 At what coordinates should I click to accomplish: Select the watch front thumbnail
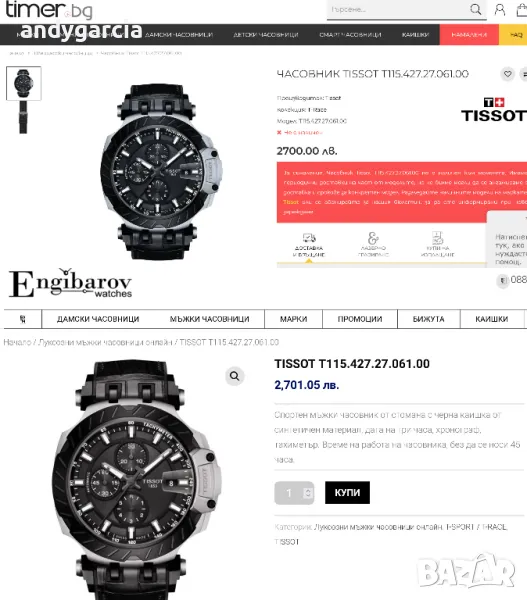(x=23, y=83)
